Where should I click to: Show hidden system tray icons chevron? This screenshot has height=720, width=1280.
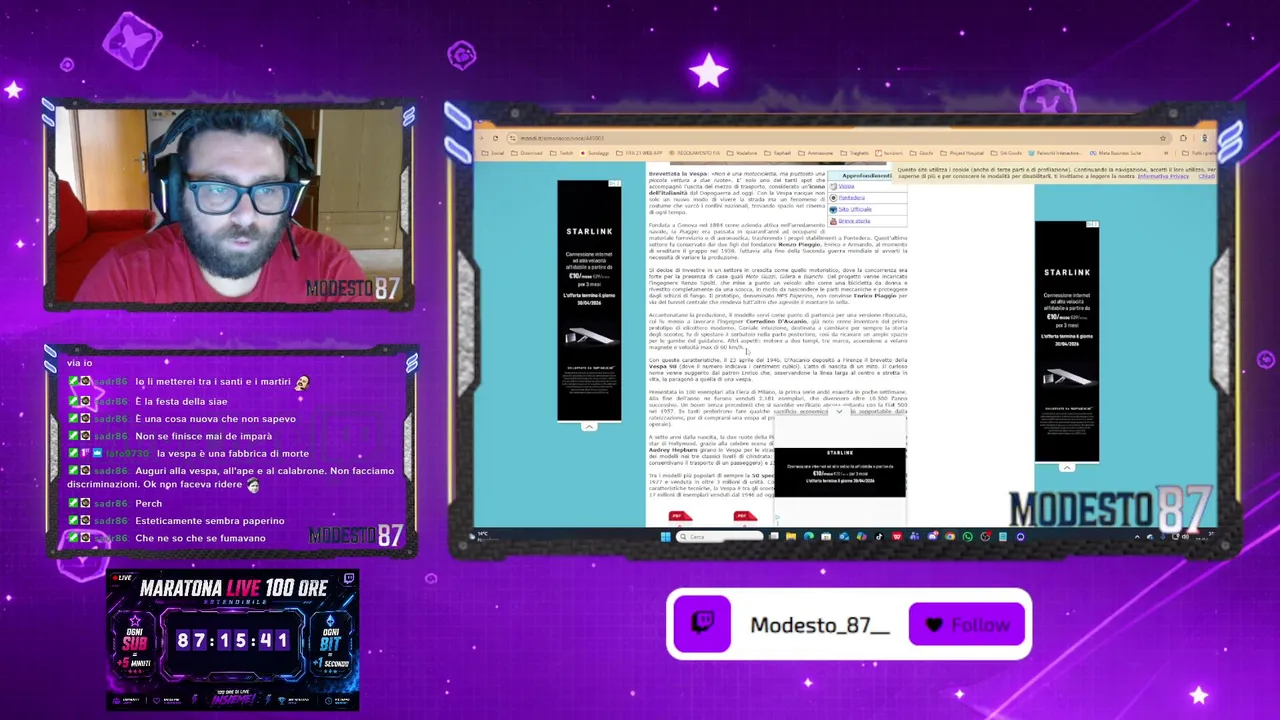point(1137,537)
